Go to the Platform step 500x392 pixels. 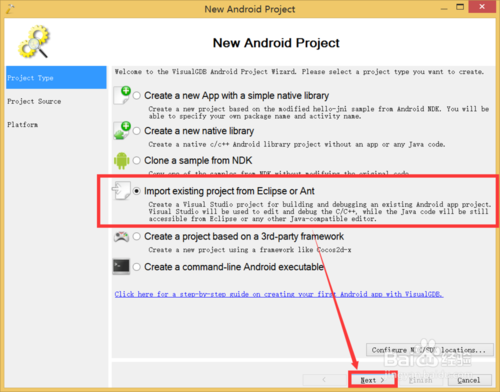23,125
